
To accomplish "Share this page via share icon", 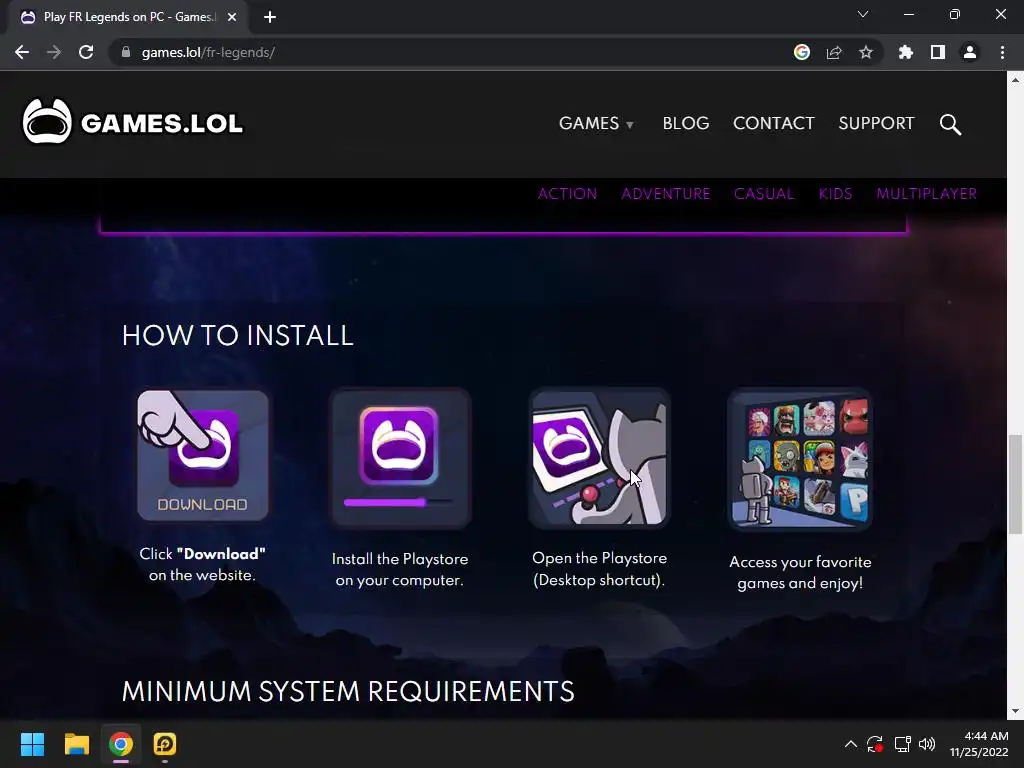I will point(834,52).
